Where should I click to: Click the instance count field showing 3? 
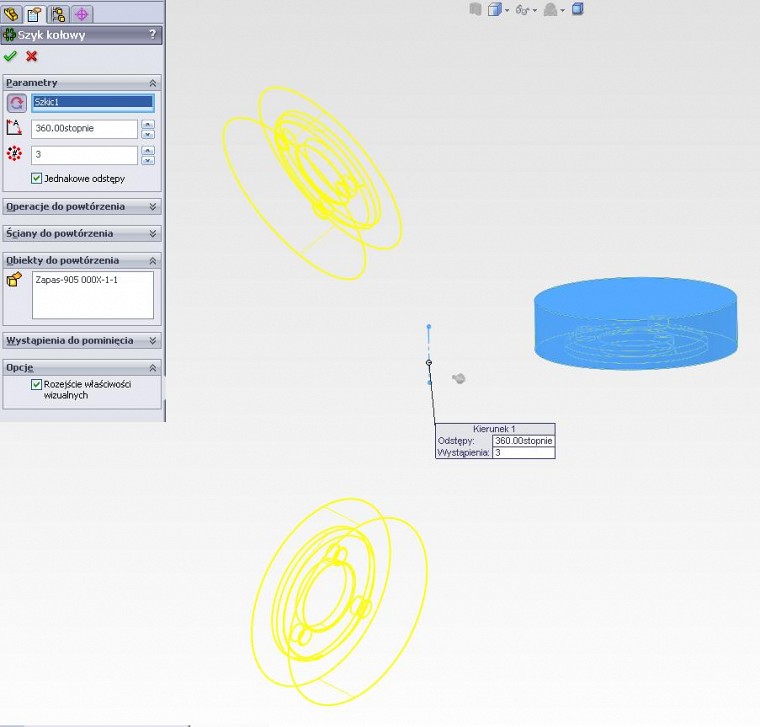coord(84,155)
